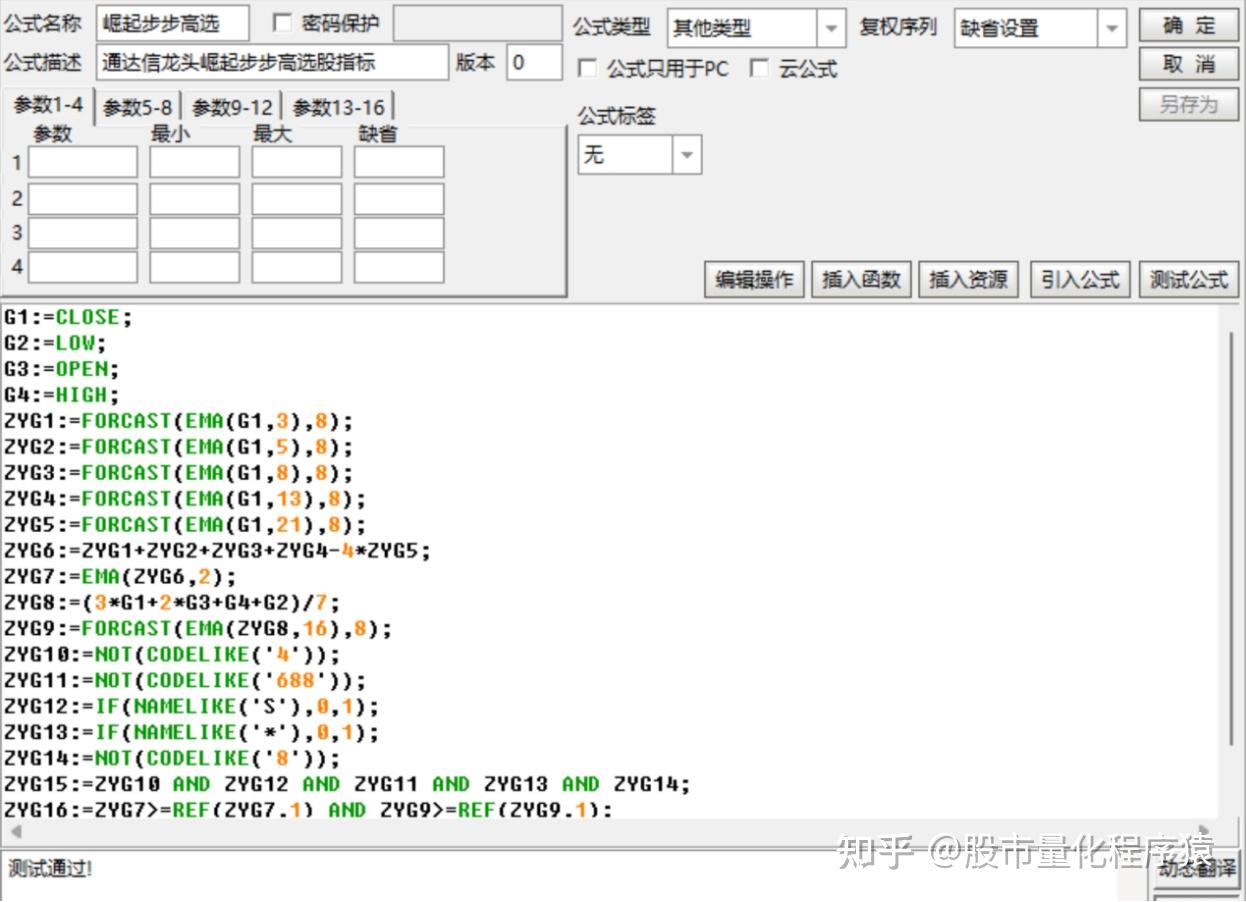Screen dimensions: 1246x902
Task: Click the 编辑操作 button
Action: coord(753,280)
